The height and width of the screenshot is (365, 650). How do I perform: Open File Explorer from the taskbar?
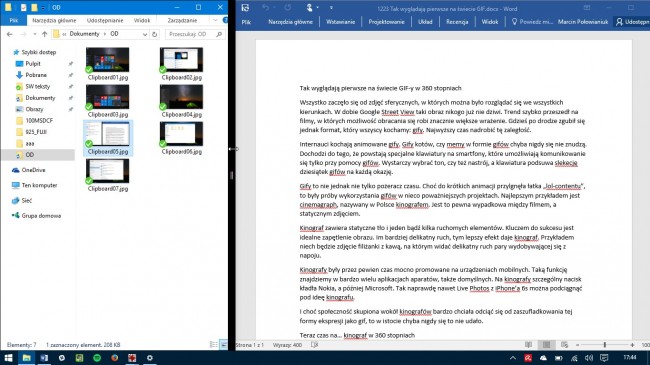pyautogui.click(x=26, y=358)
